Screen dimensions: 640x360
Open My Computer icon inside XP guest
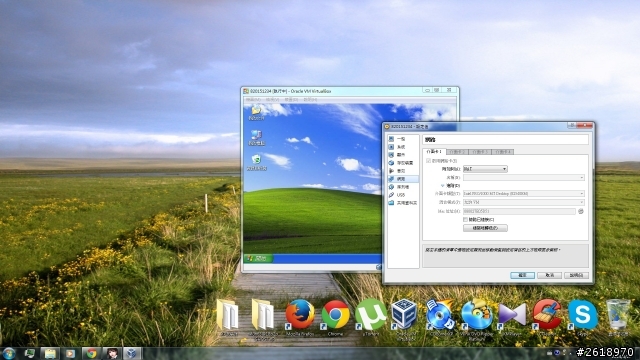point(256,138)
